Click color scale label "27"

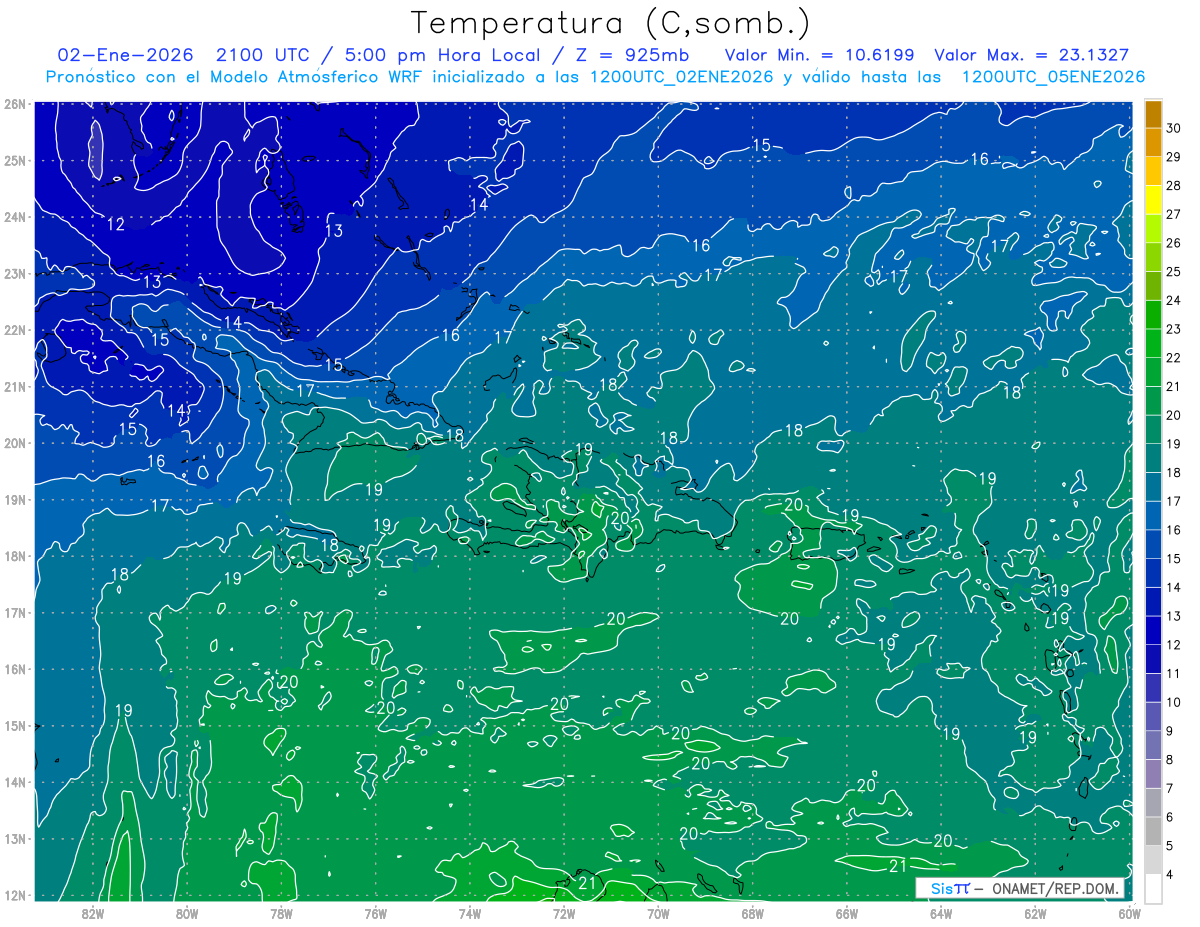pyautogui.click(x=1174, y=214)
